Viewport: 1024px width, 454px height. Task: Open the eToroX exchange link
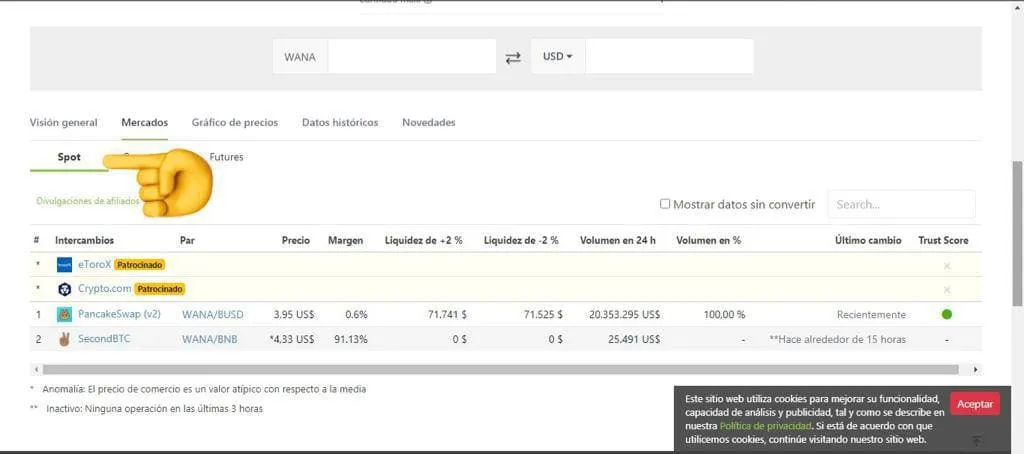click(x=95, y=265)
